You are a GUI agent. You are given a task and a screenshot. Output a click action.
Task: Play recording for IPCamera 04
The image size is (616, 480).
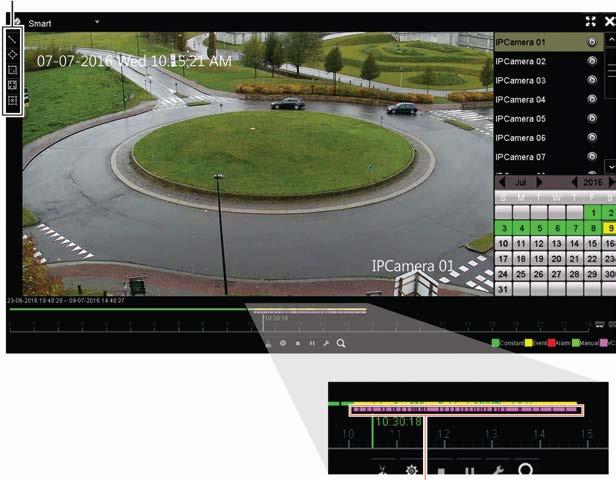592,99
